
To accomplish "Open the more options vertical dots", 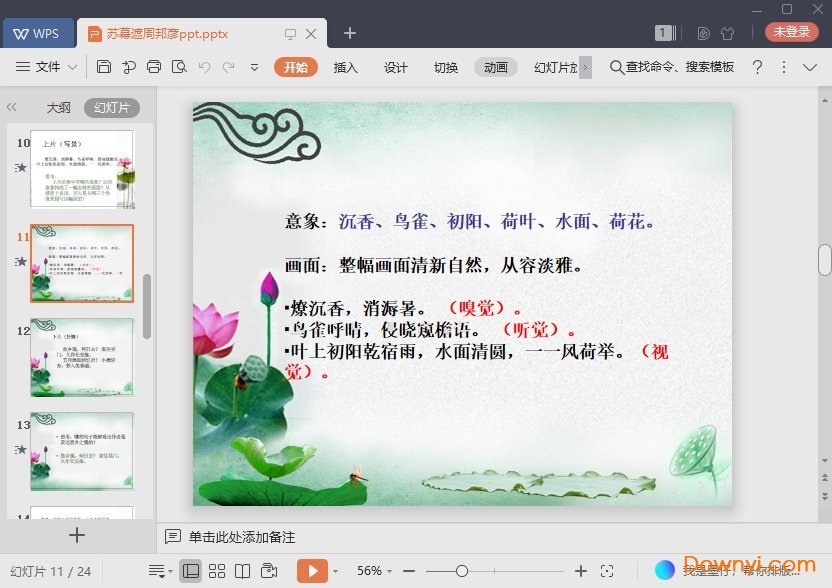I will point(784,67).
